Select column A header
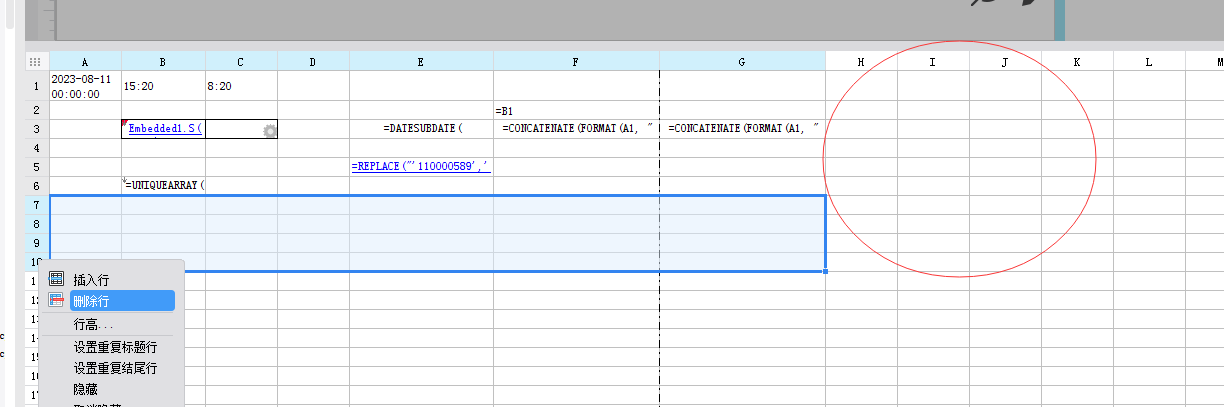1224x407 pixels. 85,62
